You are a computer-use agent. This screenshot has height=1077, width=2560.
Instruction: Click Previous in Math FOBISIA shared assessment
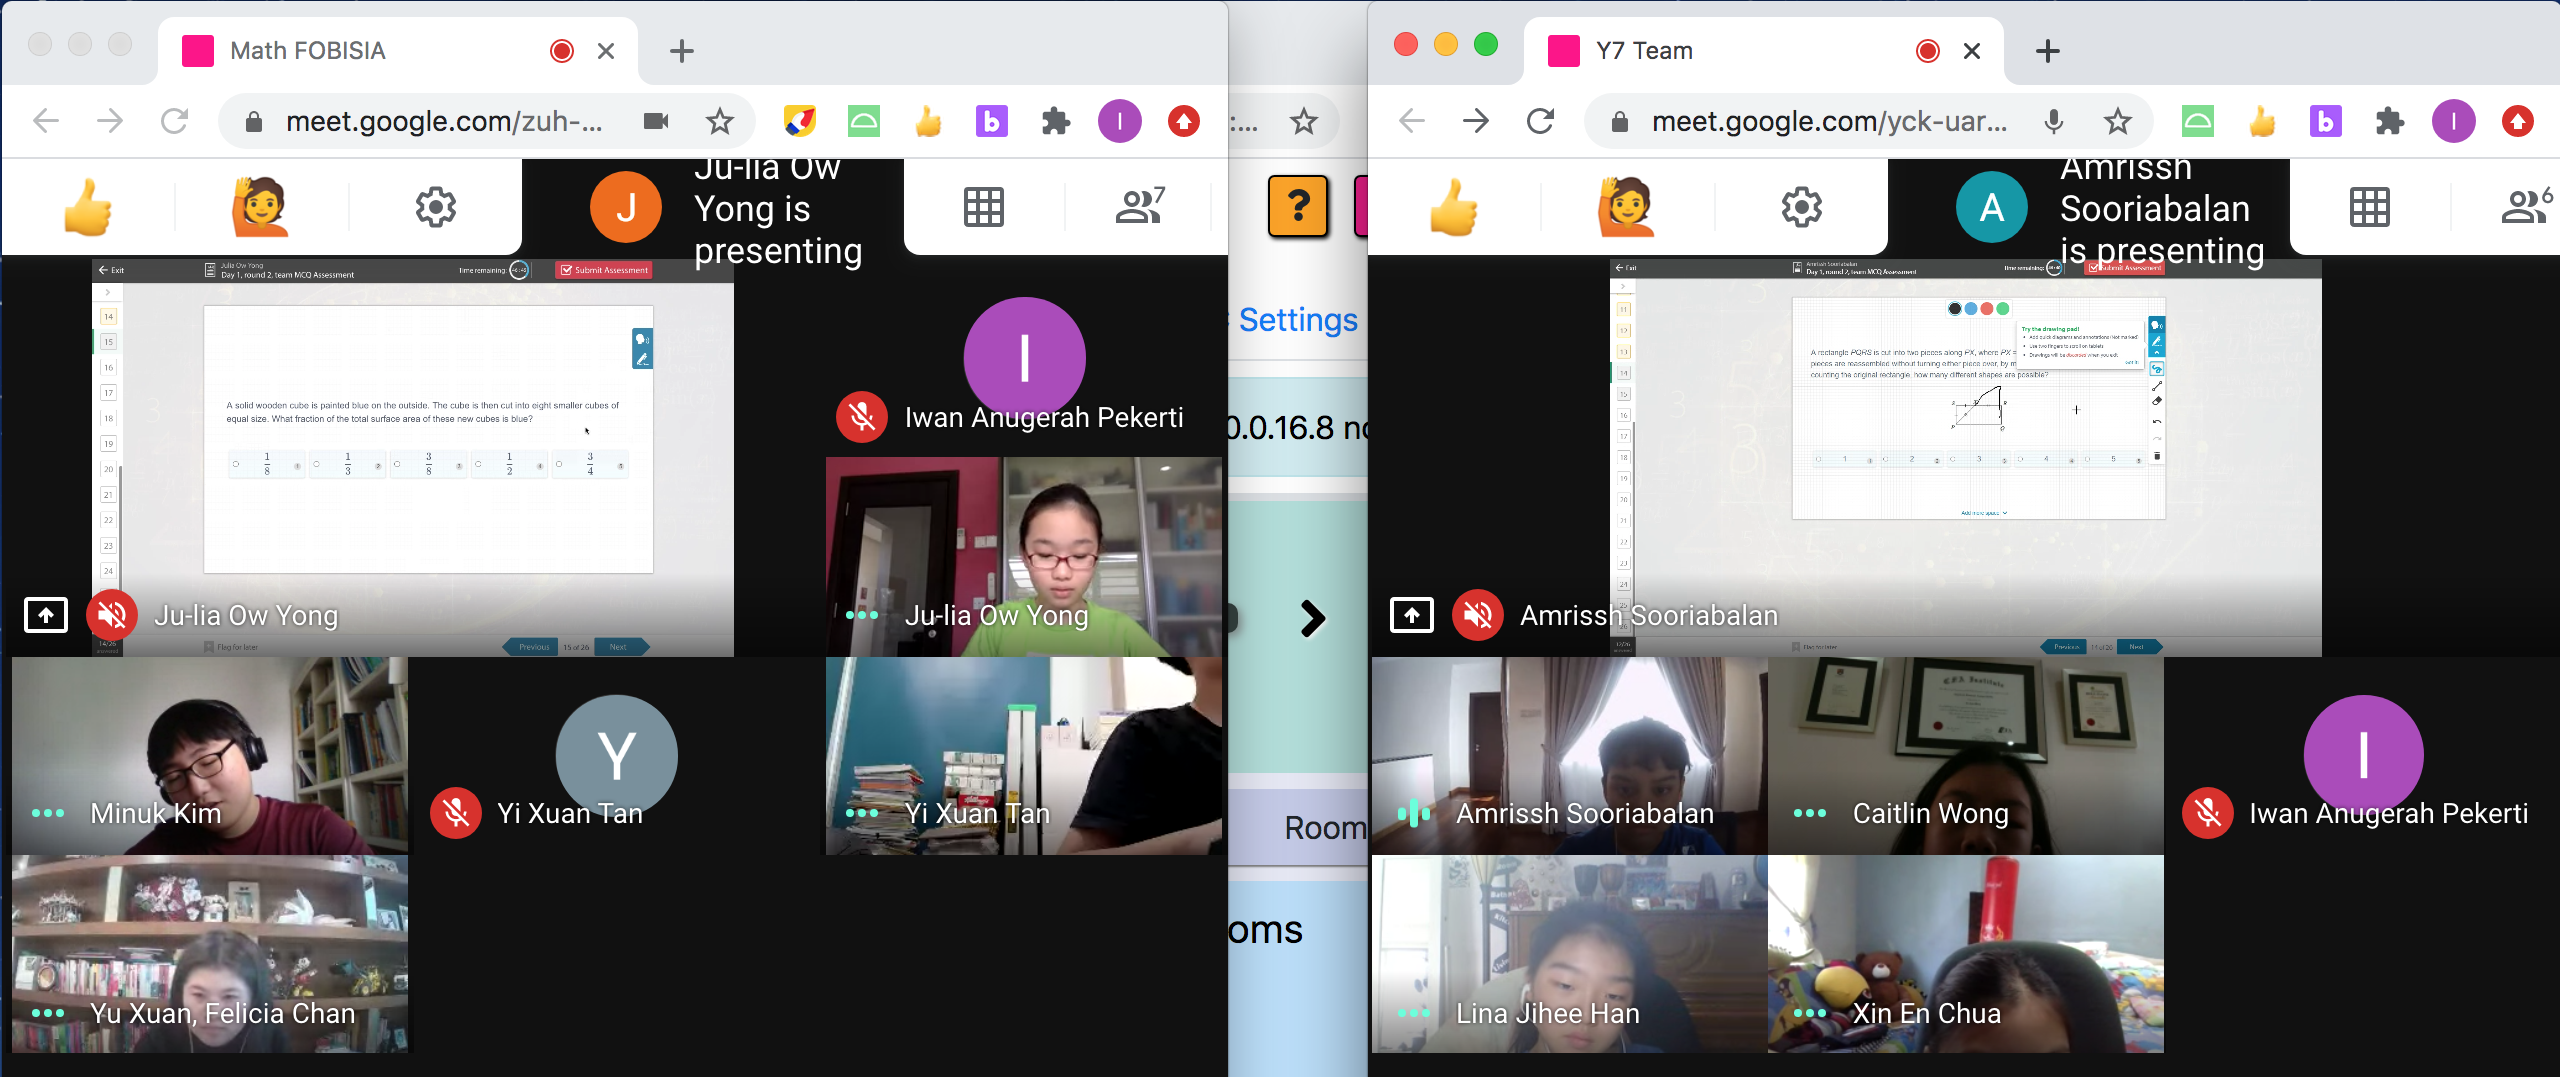click(531, 647)
